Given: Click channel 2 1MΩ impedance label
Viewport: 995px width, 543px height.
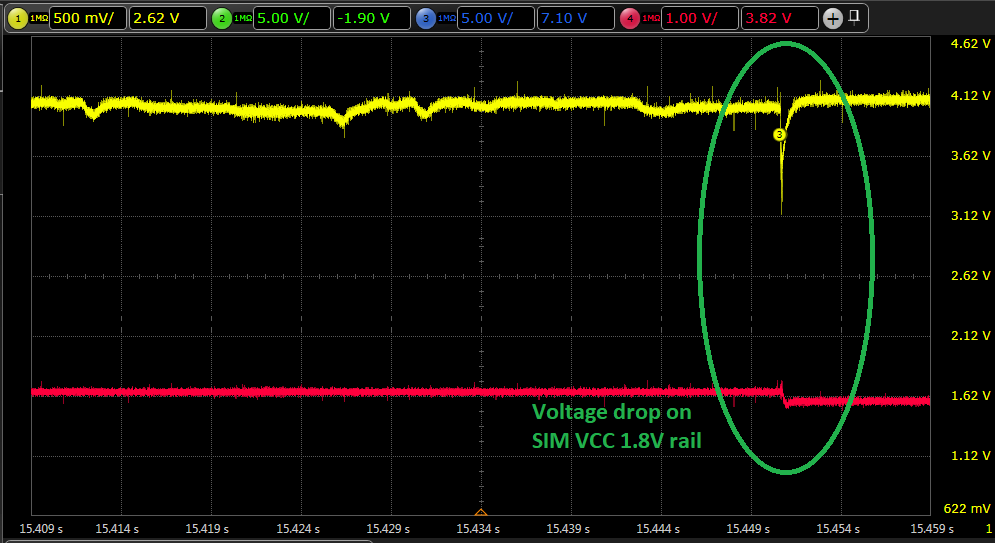Looking at the screenshot, I should tap(242, 18).
